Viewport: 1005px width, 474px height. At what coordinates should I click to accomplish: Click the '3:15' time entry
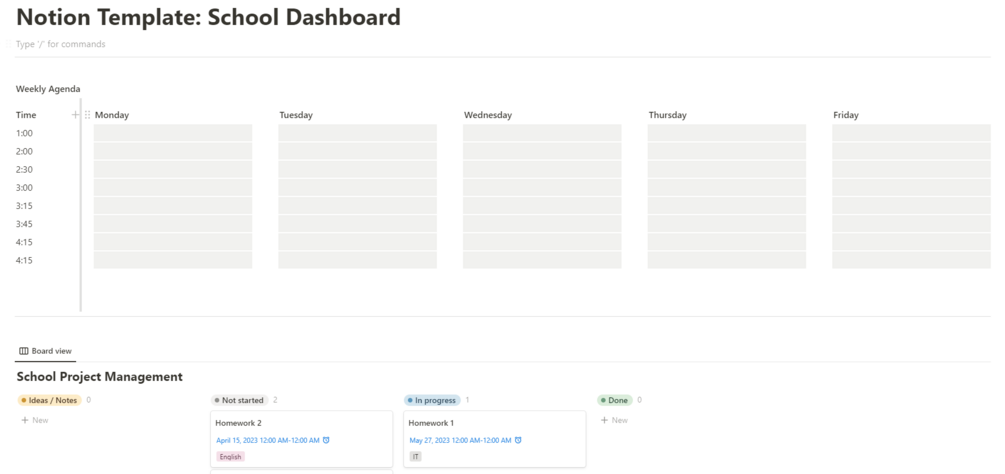point(24,206)
